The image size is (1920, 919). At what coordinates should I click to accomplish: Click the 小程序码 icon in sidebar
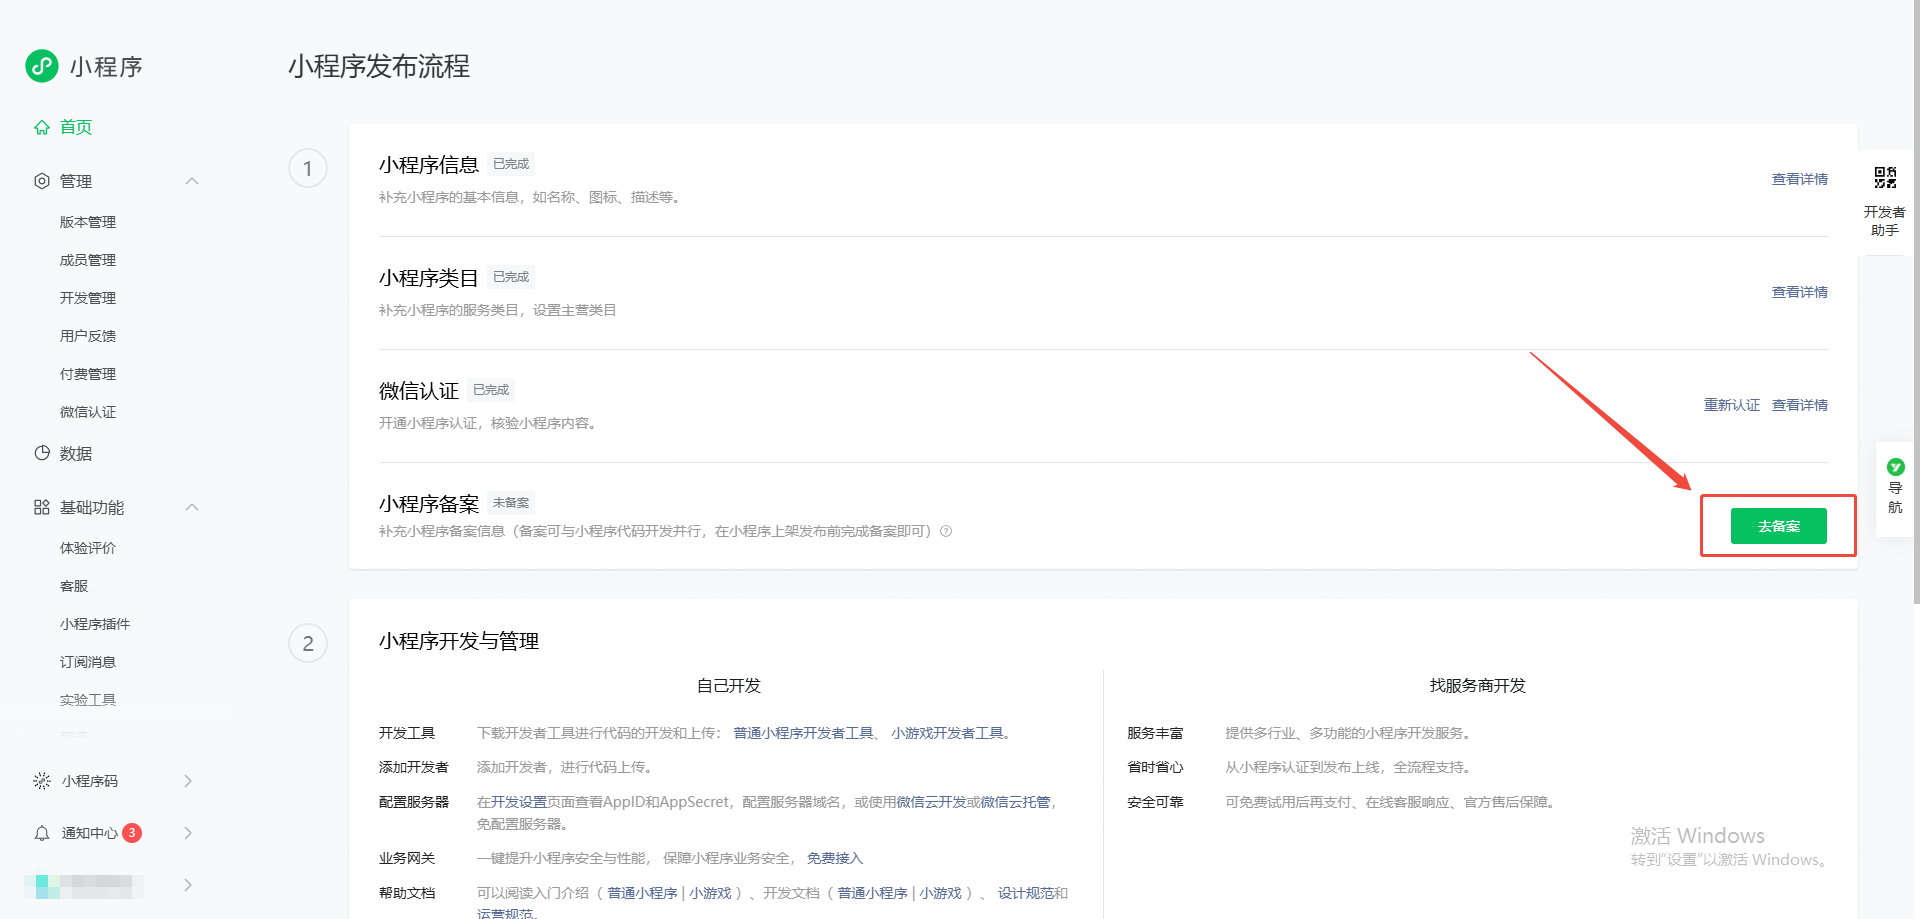tap(42, 781)
